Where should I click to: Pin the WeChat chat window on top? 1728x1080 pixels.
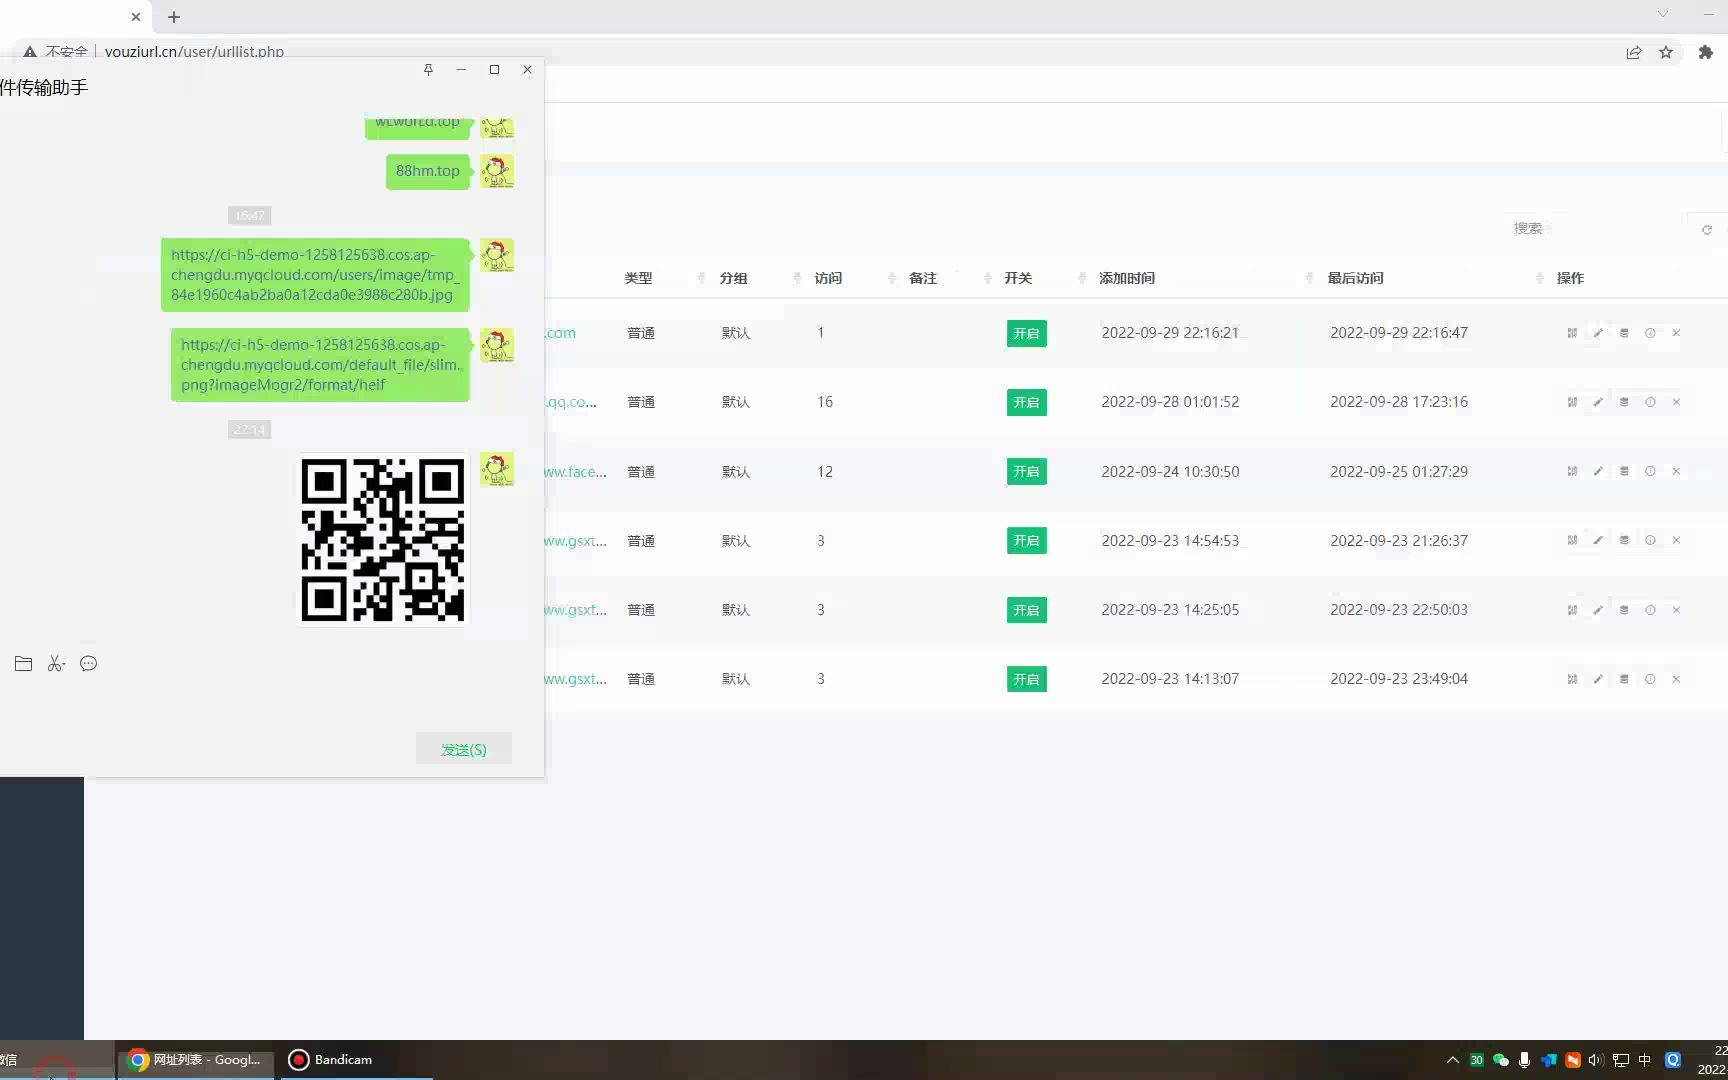coord(428,69)
